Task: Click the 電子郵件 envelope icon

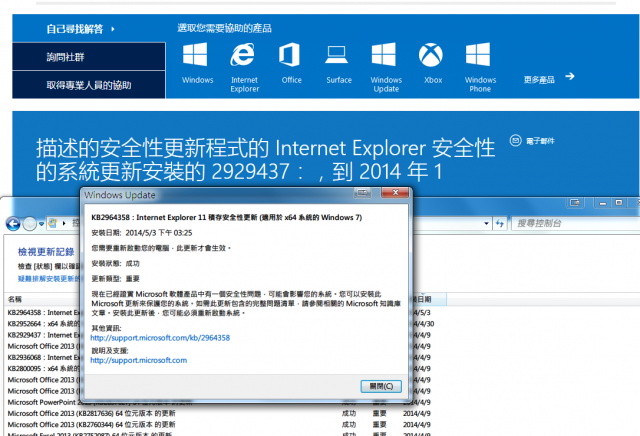Action: pos(516,140)
